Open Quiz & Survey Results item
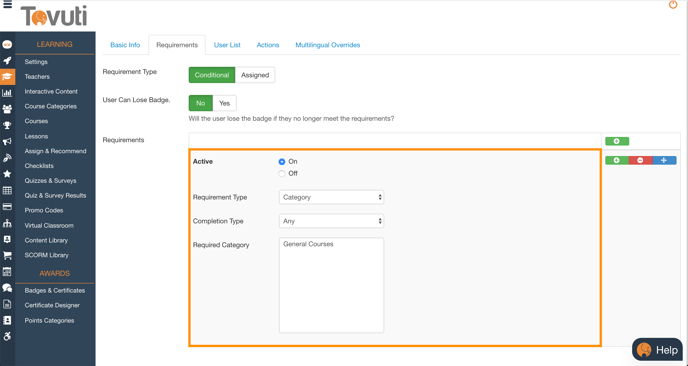Viewport: 688px width, 366px height. (x=55, y=196)
